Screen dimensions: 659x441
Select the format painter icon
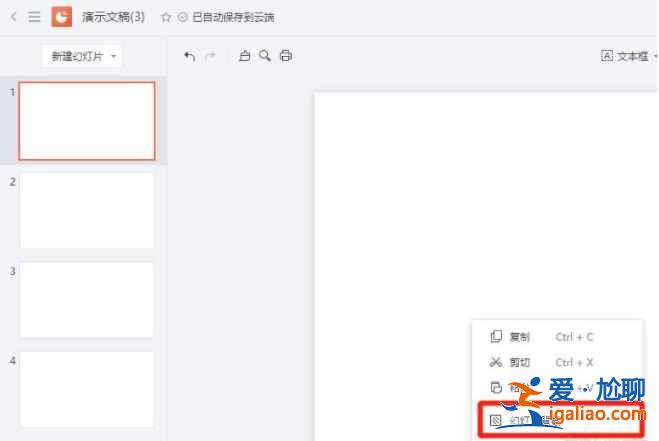245,56
